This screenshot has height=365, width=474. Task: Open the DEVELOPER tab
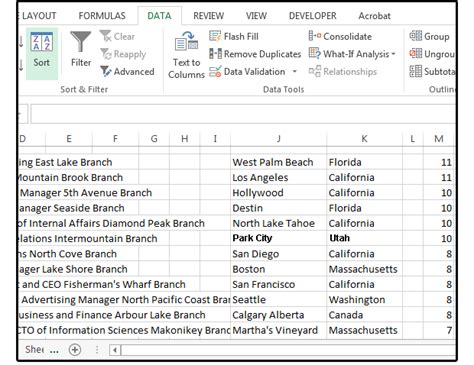coord(313,16)
